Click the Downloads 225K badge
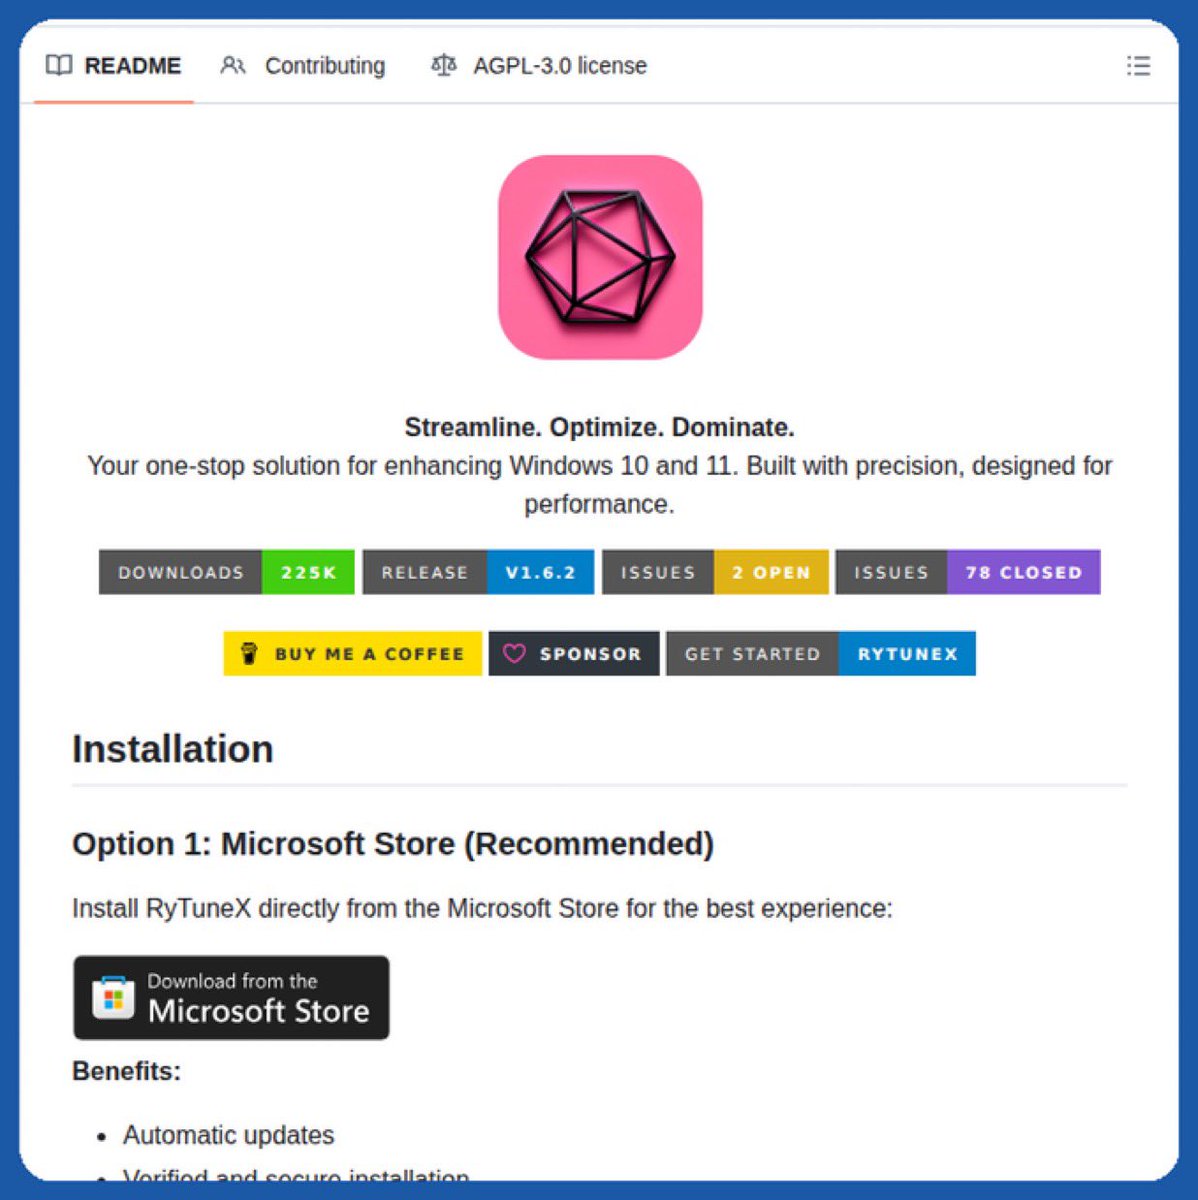Image resolution: width=1198 pixels, height=1200 pixels. pyautogui.click(x=227, y=572)
